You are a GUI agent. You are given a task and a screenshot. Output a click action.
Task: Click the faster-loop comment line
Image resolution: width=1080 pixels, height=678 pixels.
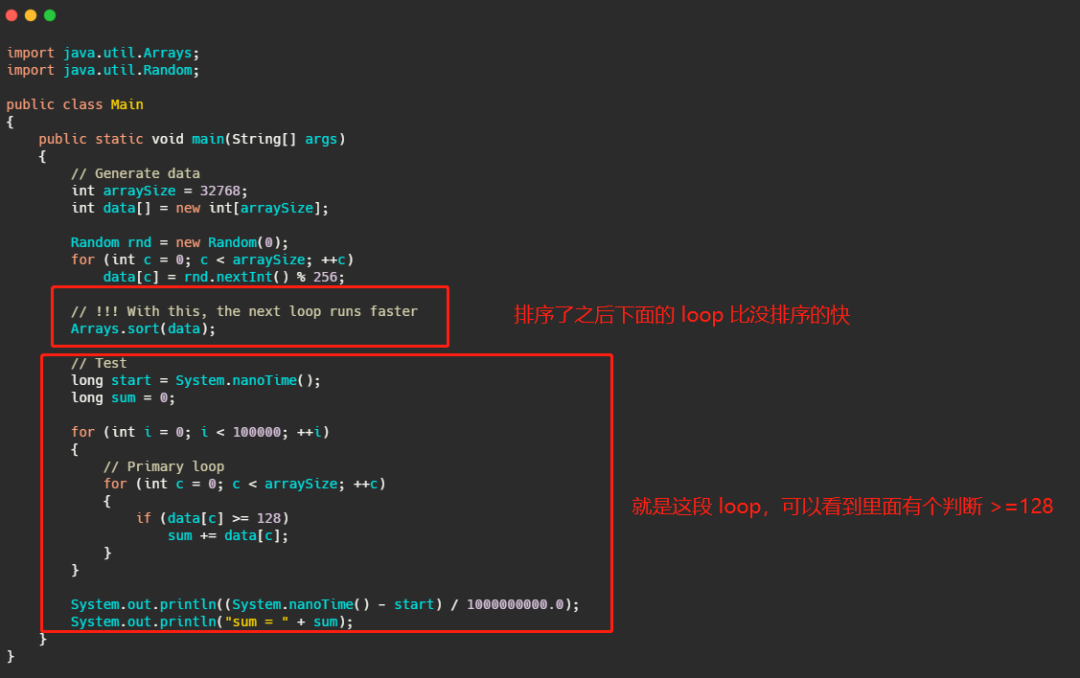click(x=244, y=311)
